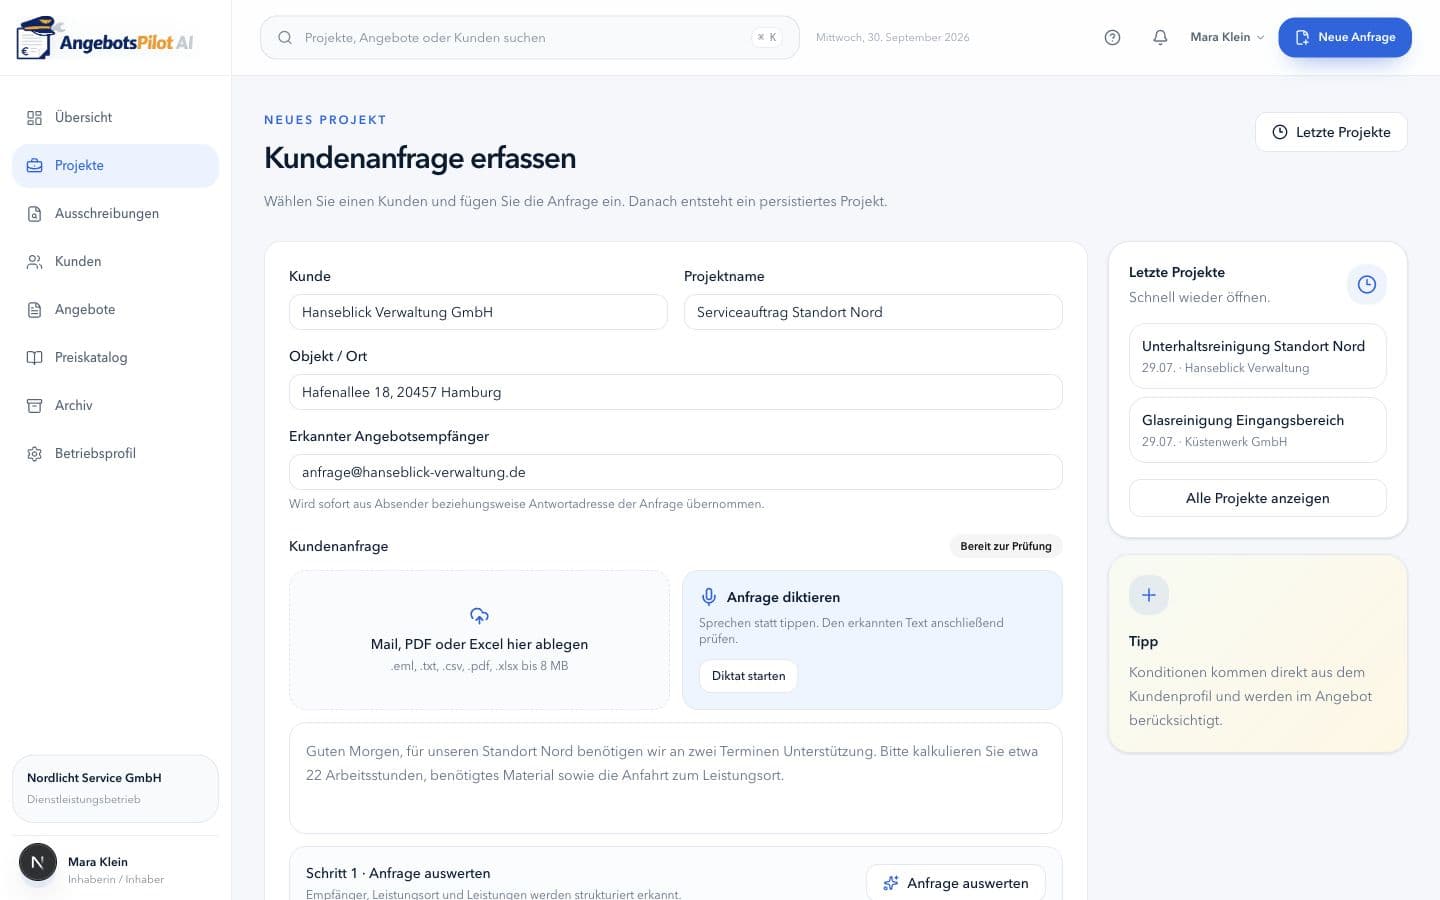Click the Objekt / Ort address field
The width and height of the screenshot is (1440, 900).
tap(676, 392)
